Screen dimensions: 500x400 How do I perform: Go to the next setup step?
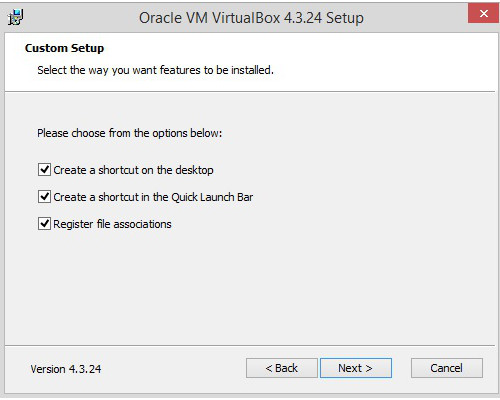[x=356, y=368]
